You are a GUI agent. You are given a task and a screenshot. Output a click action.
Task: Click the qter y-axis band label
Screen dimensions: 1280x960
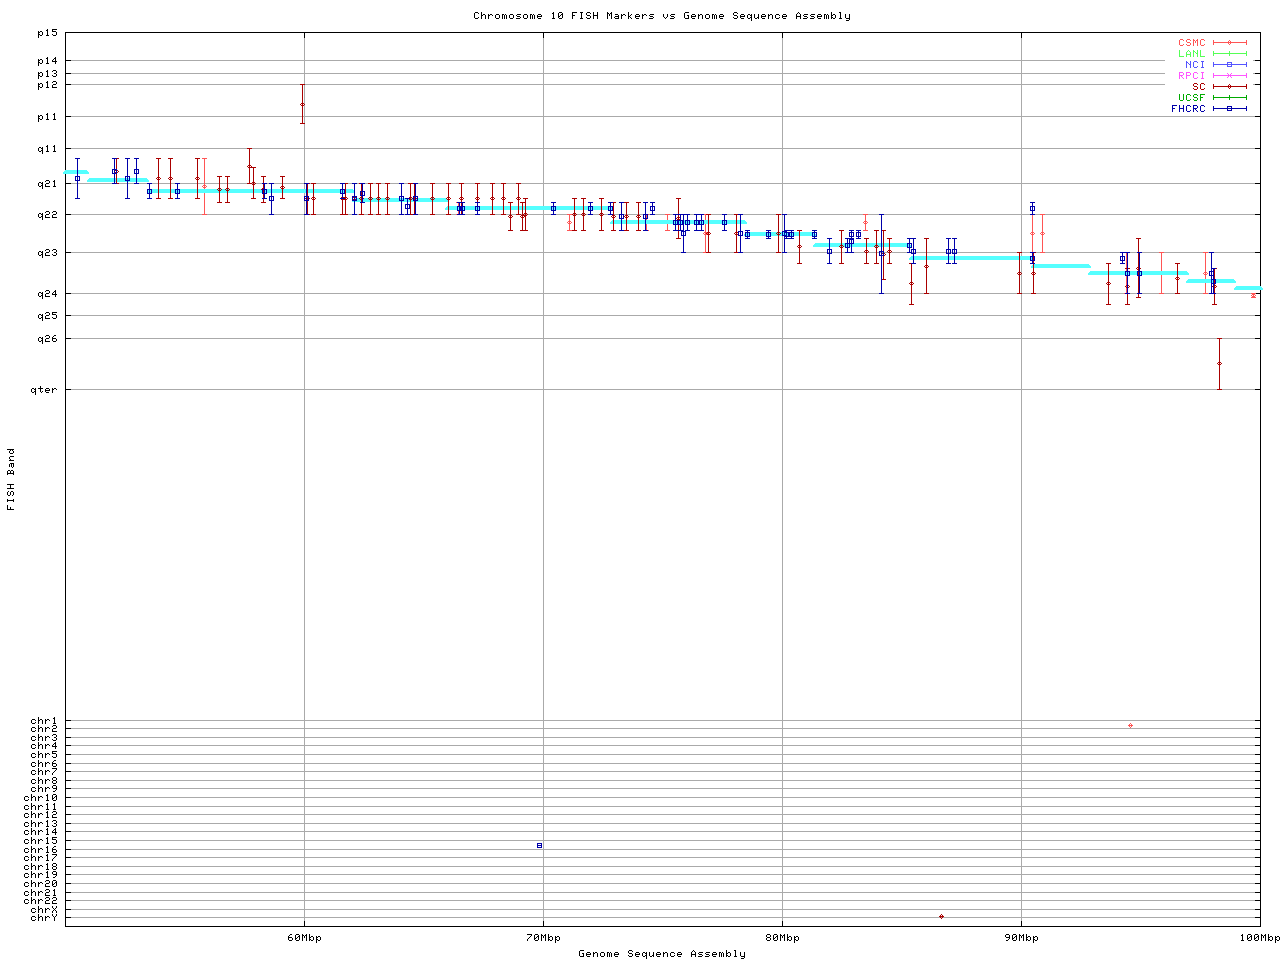[x=47, y=389]
